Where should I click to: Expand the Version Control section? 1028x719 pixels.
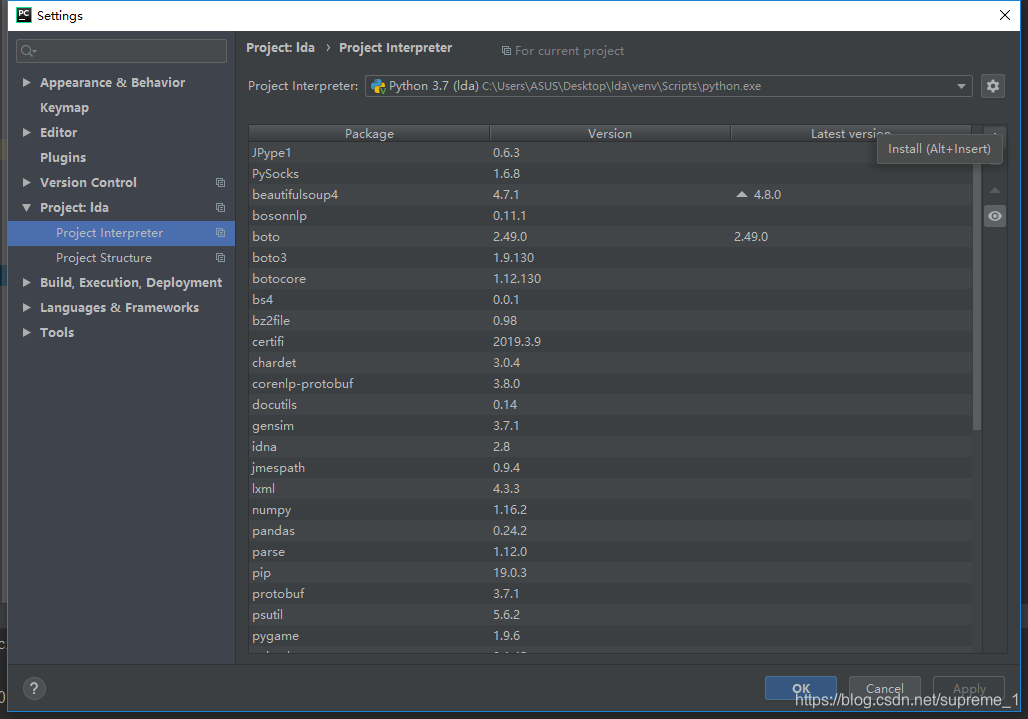pos(26,182)
